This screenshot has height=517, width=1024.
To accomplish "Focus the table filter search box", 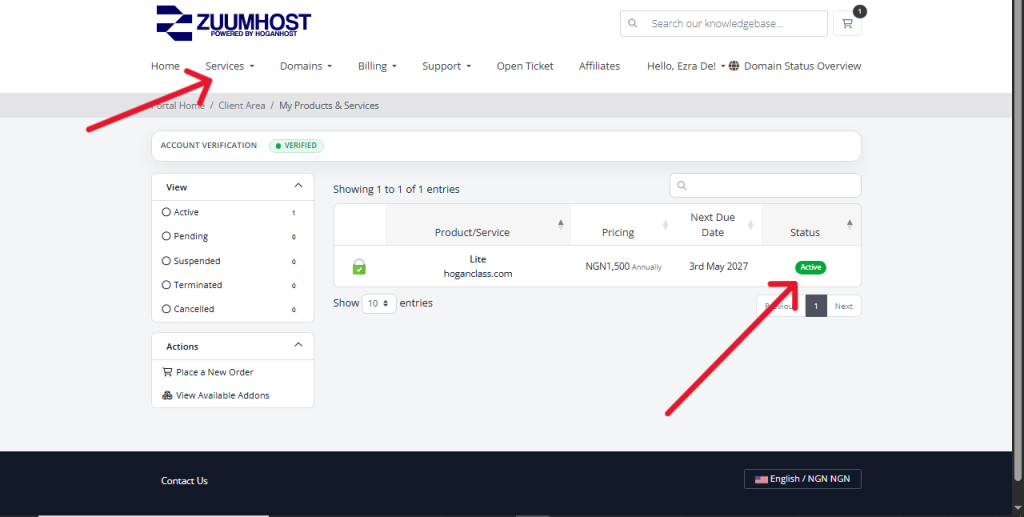I will click(x=765, y=185).
